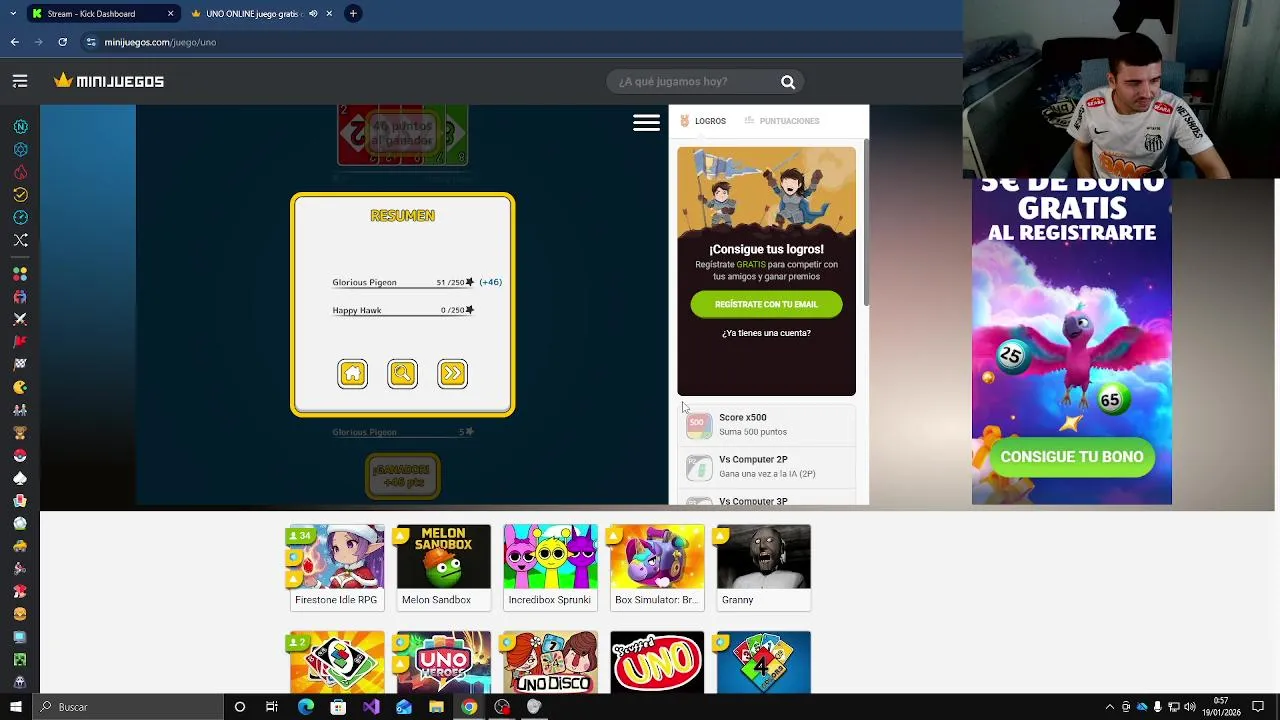Image resolution: width=1280 pixels, height=720 pixels.
Task: Reload the page
Action: point(62,42)
